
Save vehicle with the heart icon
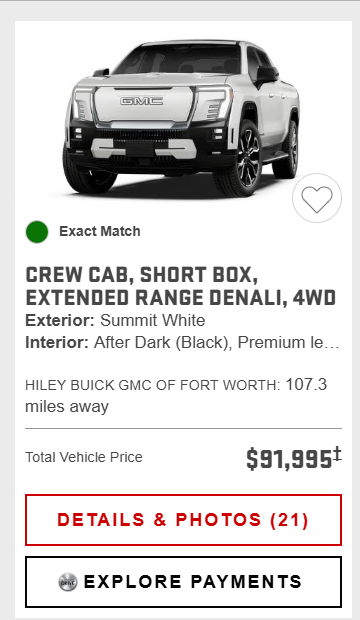[317, 198]
